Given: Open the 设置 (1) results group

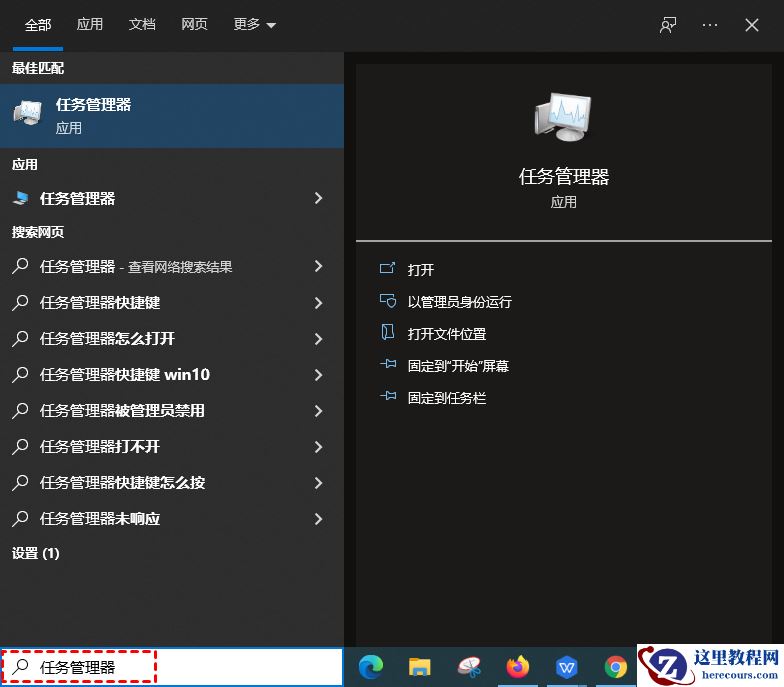Looking at the screenshot, I should 36,553.
